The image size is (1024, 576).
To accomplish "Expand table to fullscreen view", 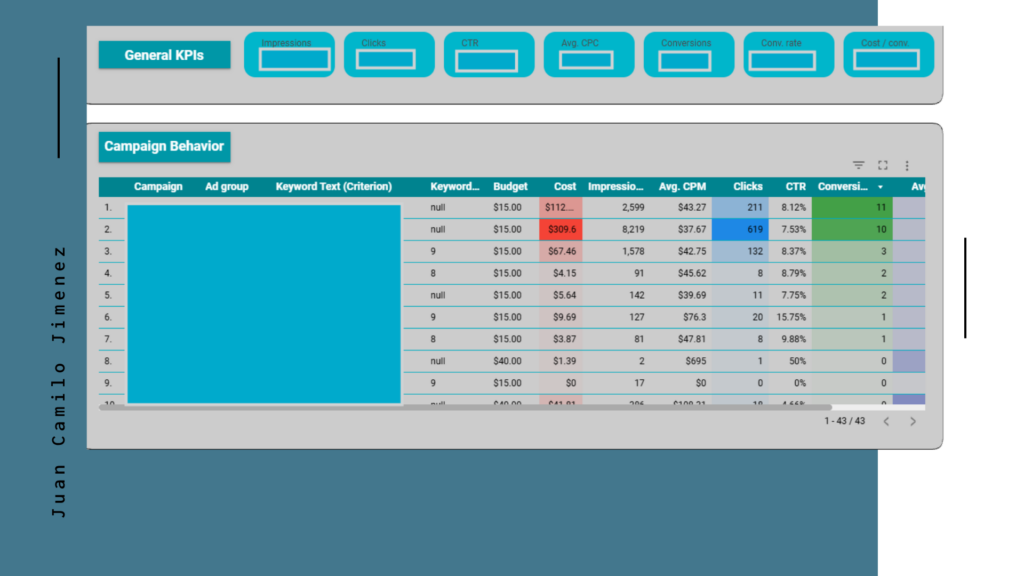I will click(882, 165).
